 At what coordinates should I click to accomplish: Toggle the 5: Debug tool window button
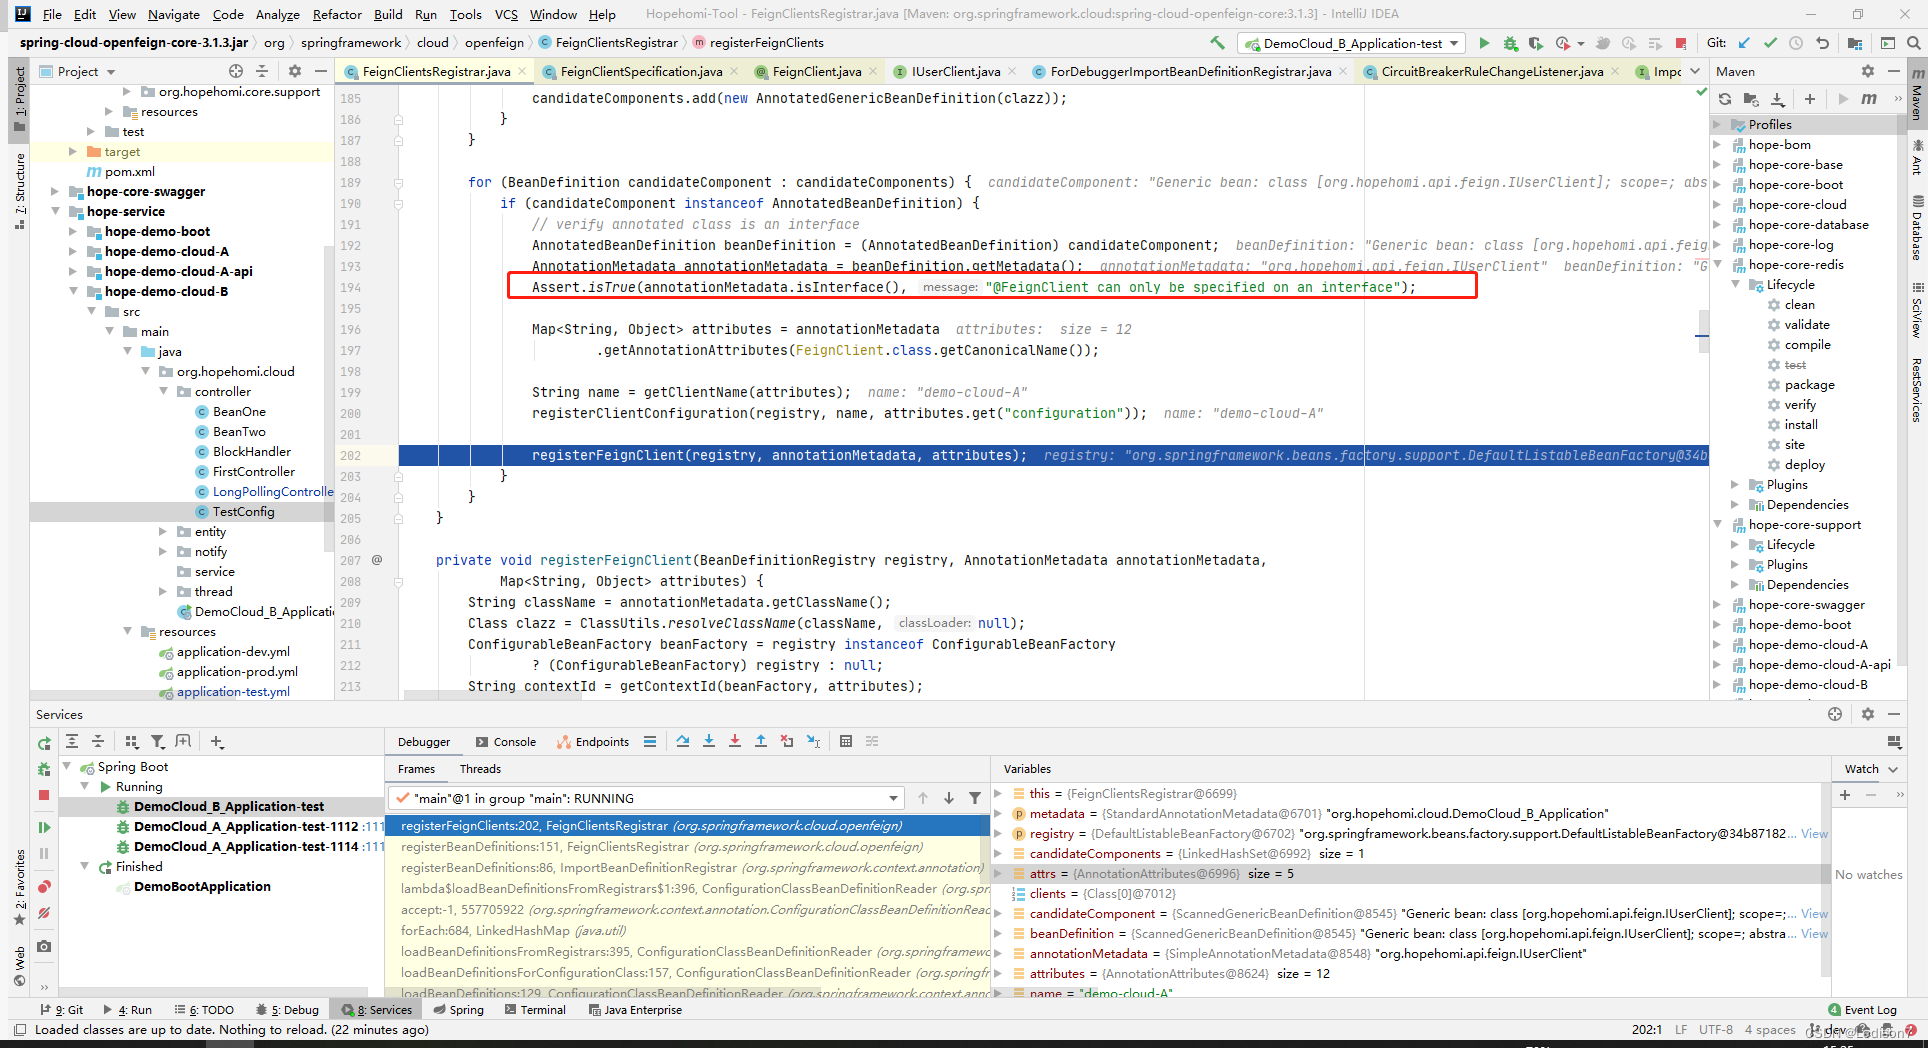[288, 1010]
